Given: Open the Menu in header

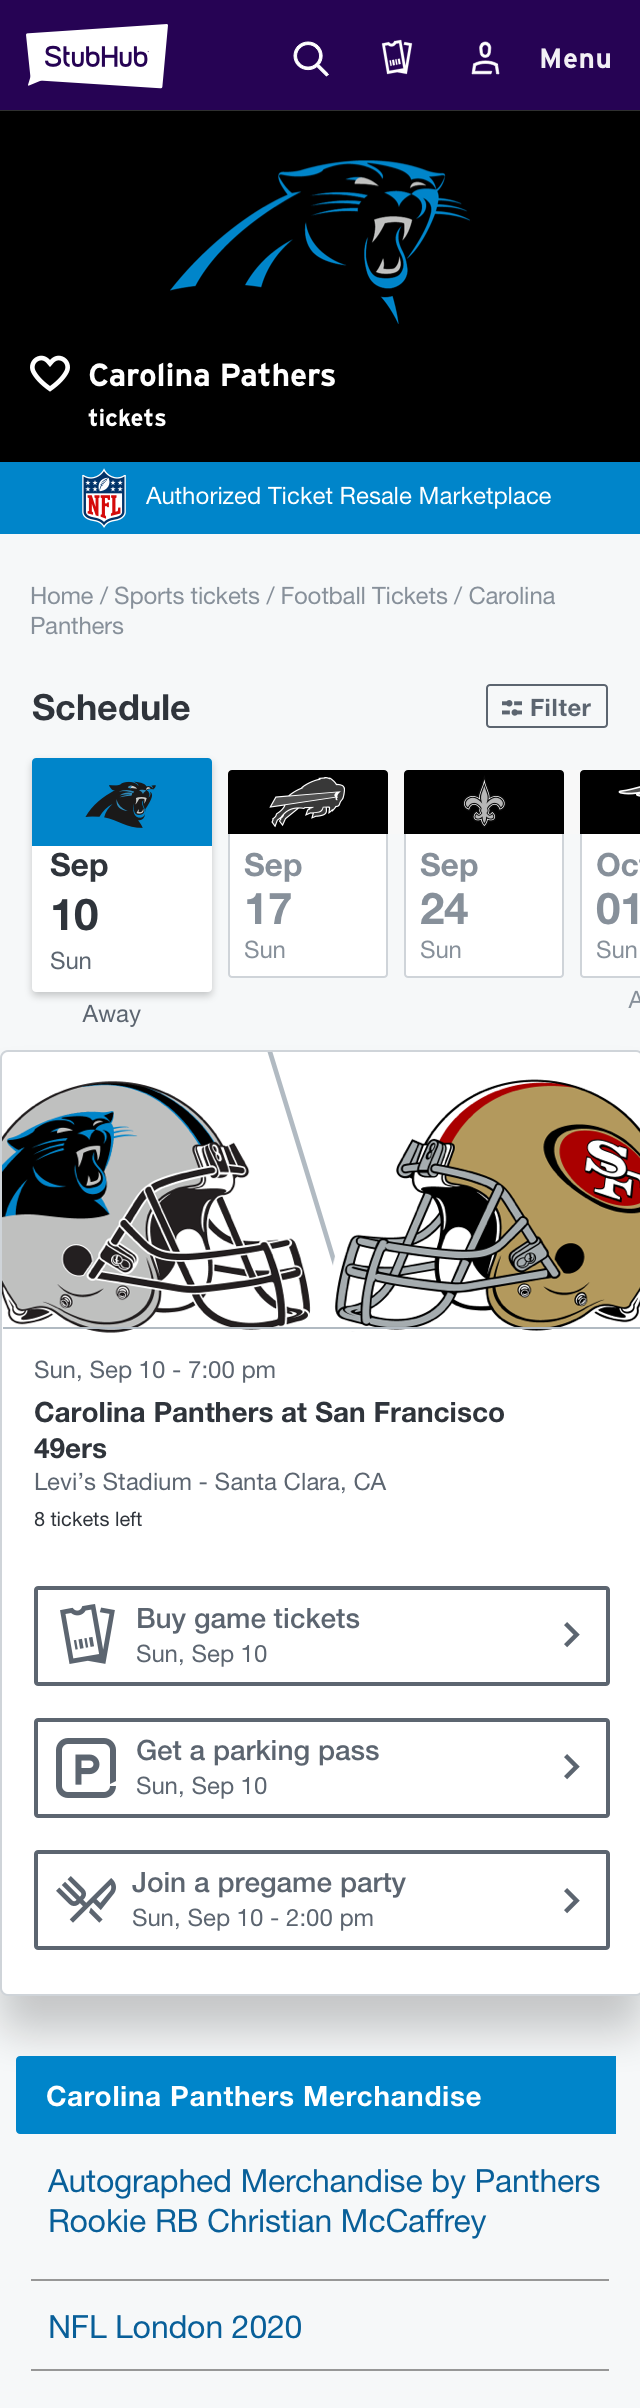Looking at the screenshot, I should click(x=576, y=59).
